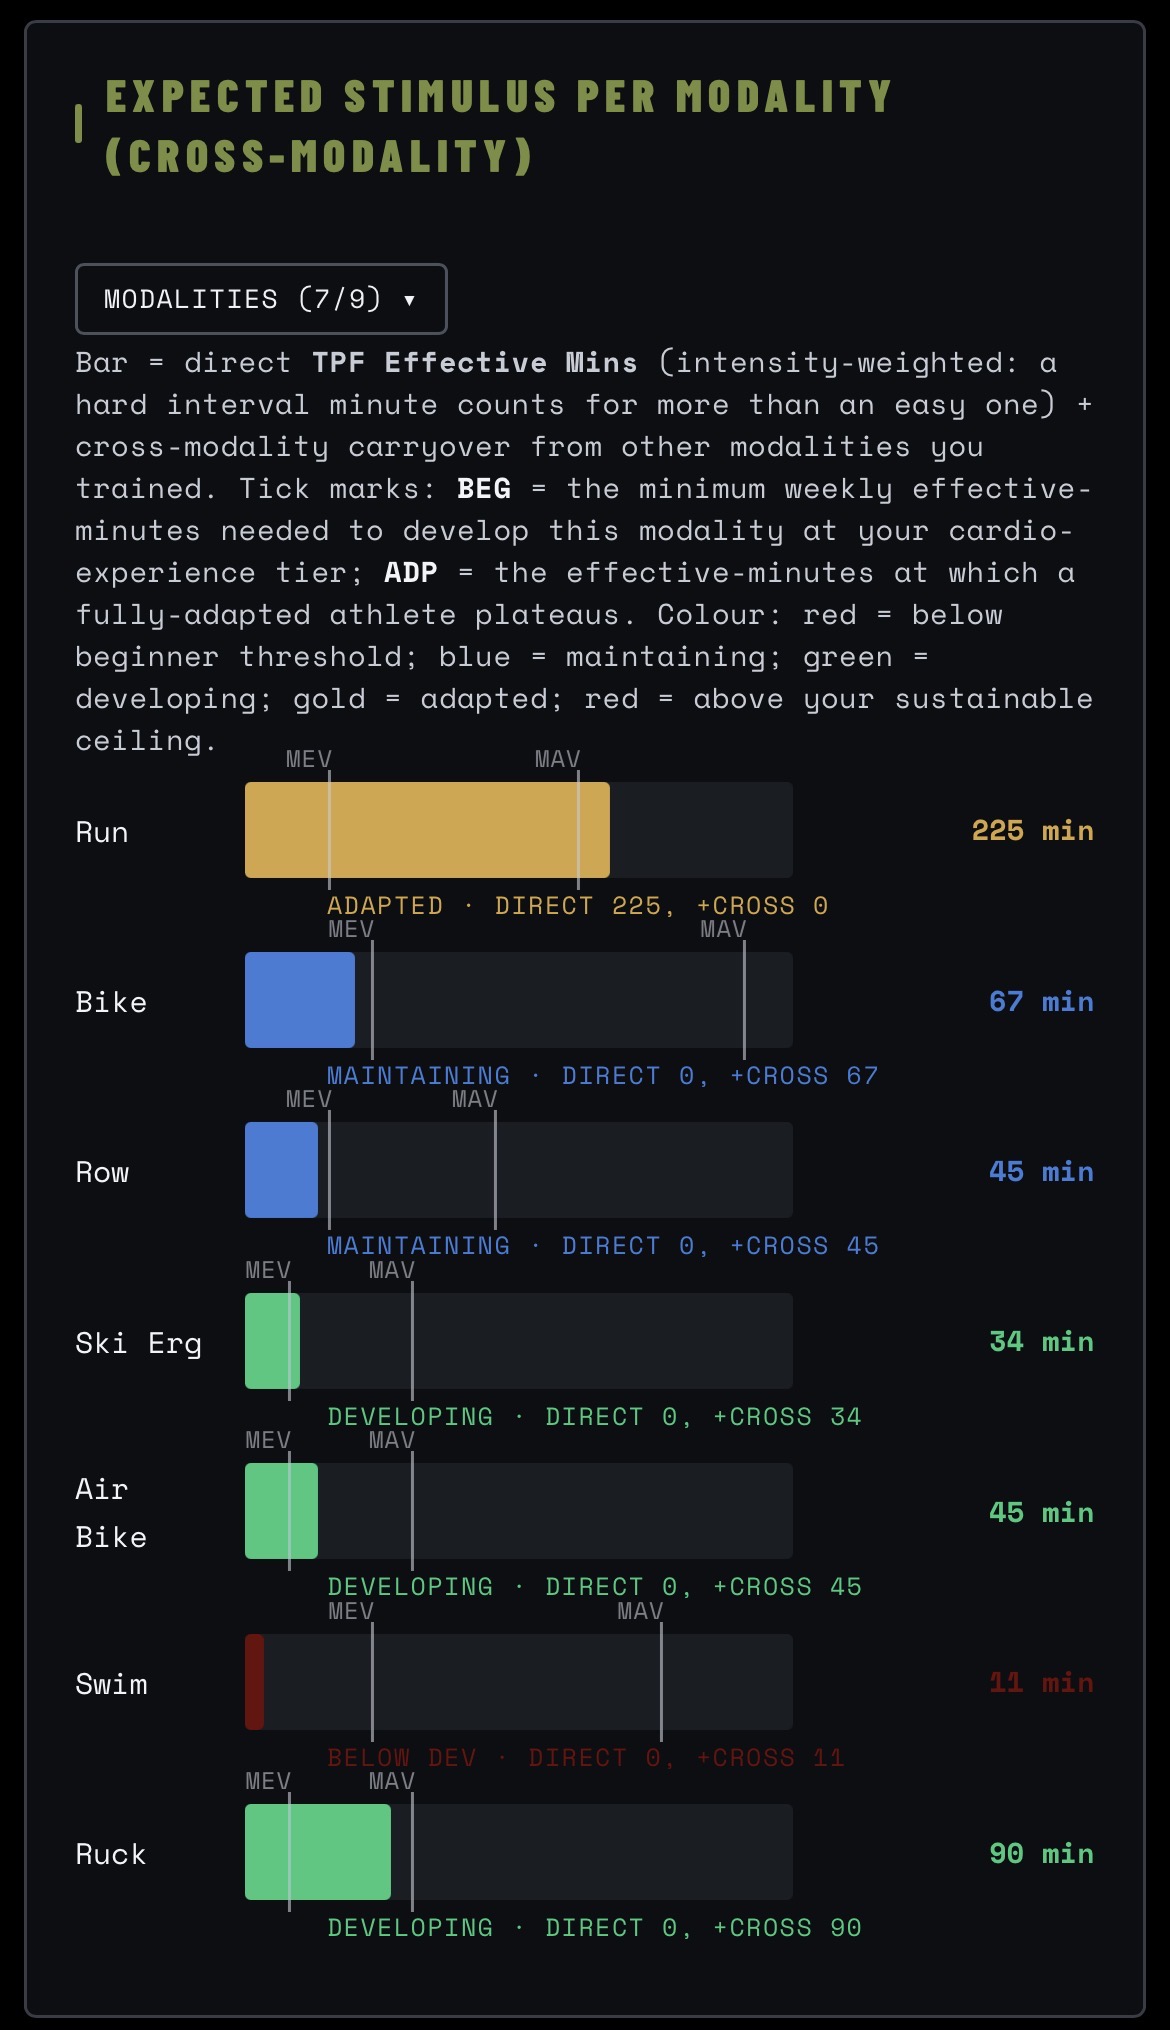The image size is (1170, 2030).
Task: Click the red Swim bar
Action: [255, 1682]
